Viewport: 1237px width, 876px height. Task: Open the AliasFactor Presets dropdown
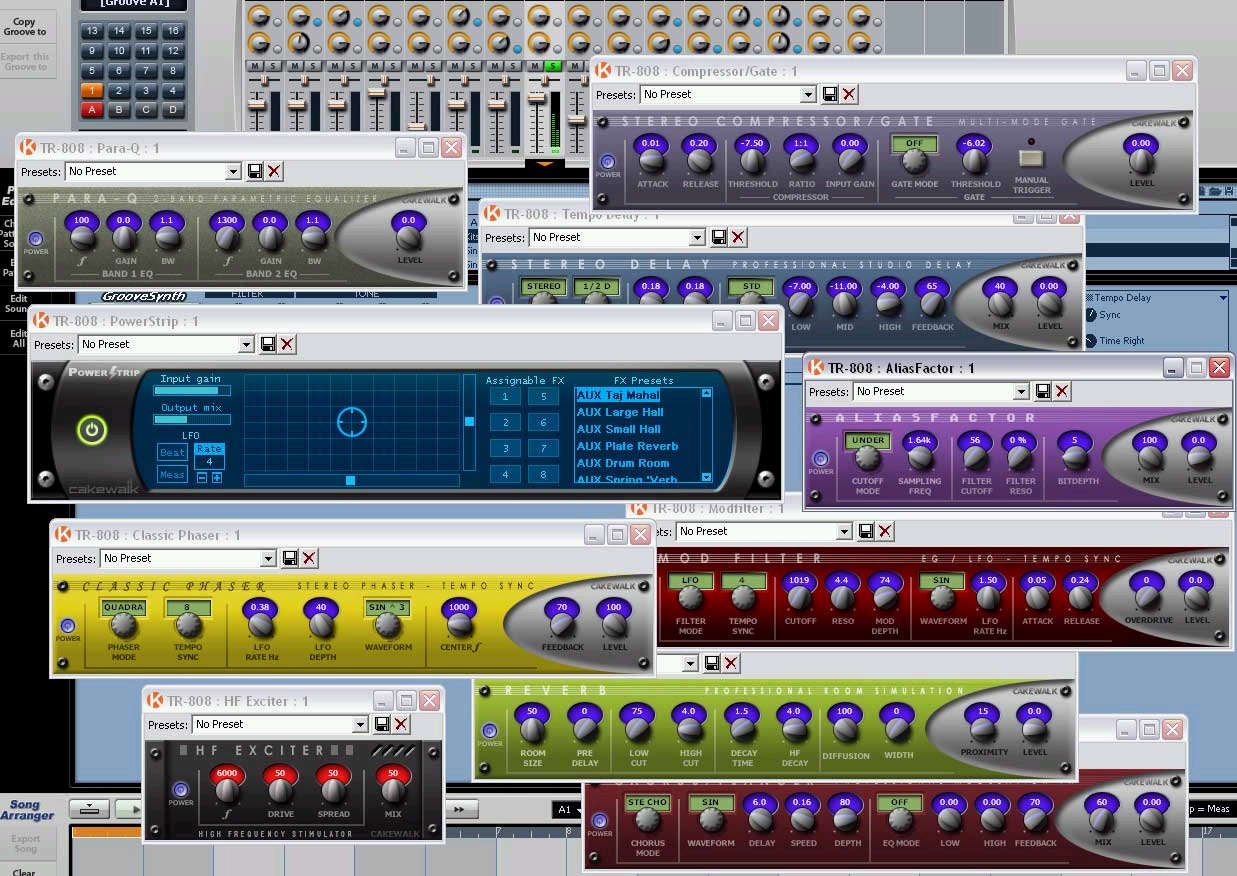click(1021, 392)
